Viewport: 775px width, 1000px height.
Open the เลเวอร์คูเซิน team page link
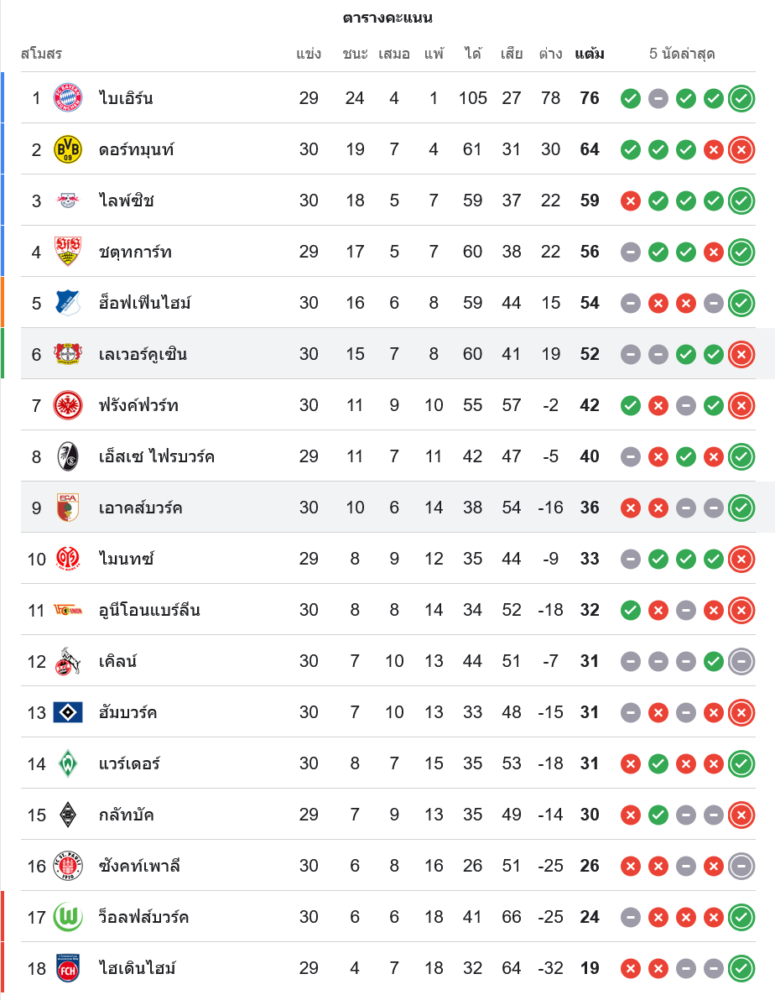[143, 354]
